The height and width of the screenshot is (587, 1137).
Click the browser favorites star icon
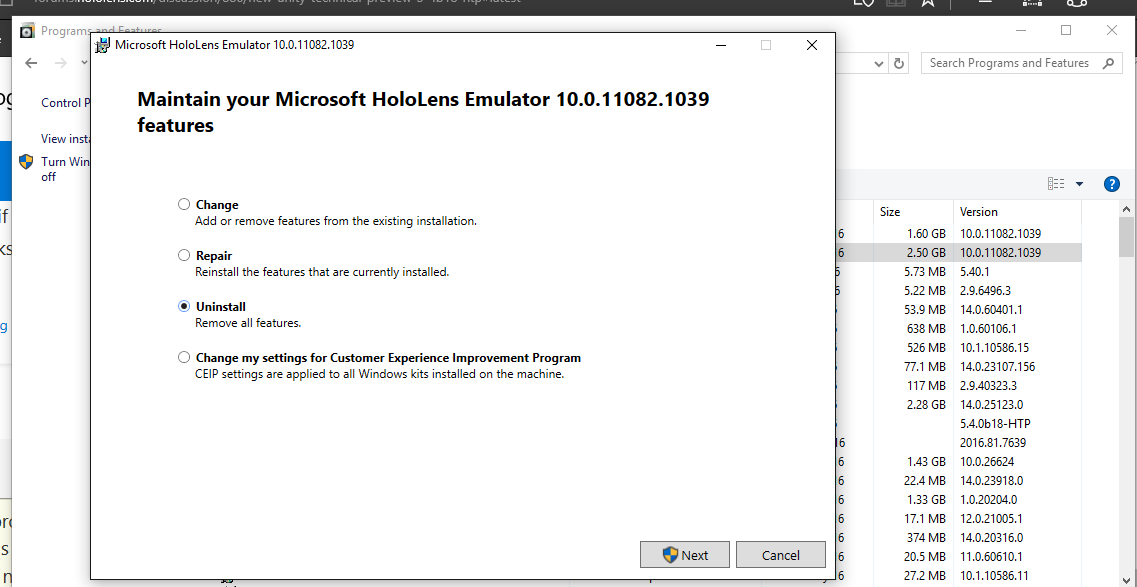pos(927,3)
